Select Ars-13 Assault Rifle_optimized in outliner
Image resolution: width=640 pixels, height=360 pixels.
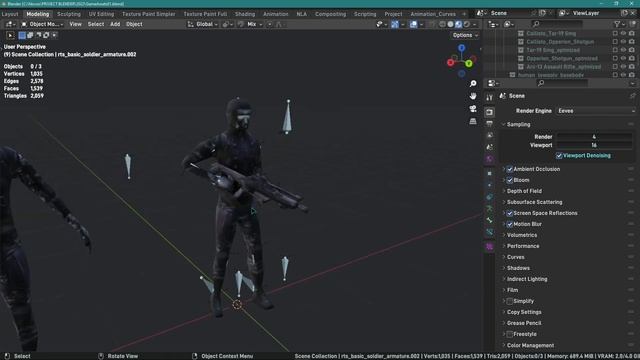point(563,67)
